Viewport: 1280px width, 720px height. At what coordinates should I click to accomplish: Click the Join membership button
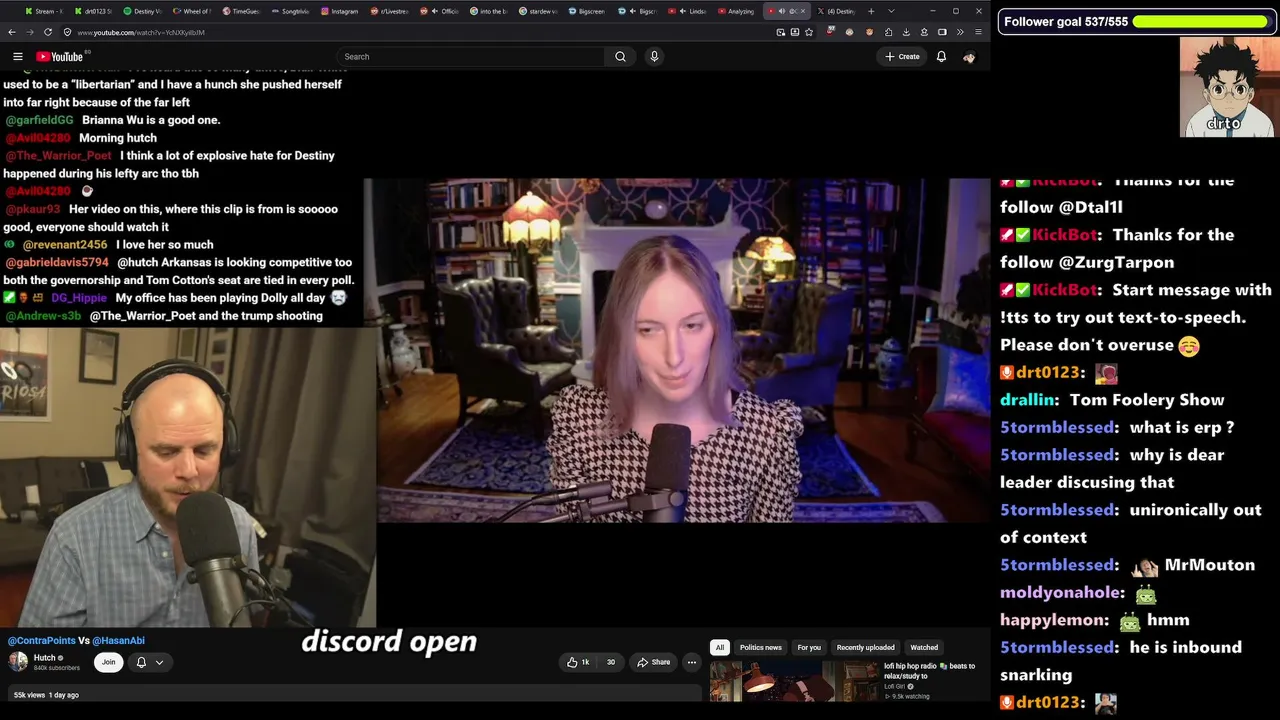pos(108,662)
